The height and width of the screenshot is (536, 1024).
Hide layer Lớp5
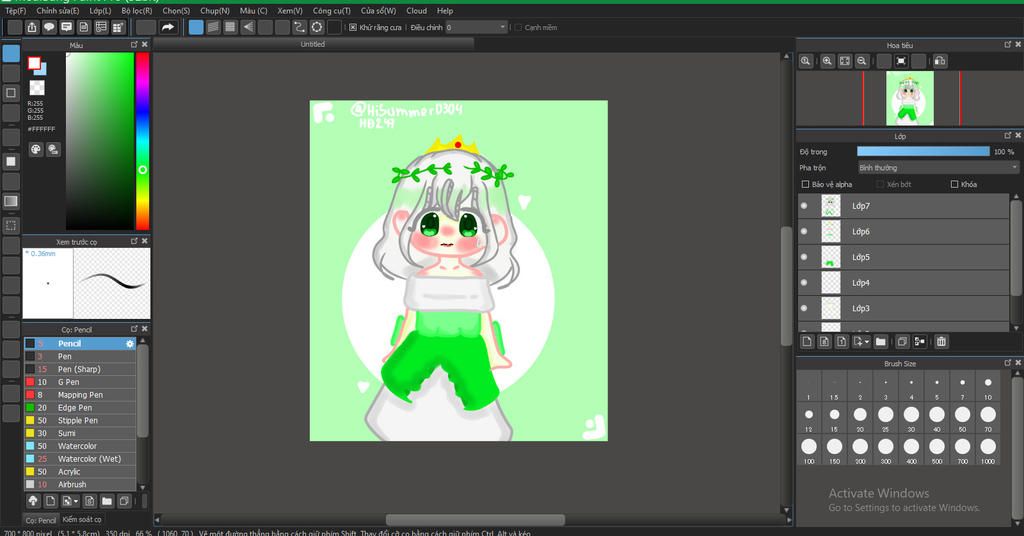[804, 257]
